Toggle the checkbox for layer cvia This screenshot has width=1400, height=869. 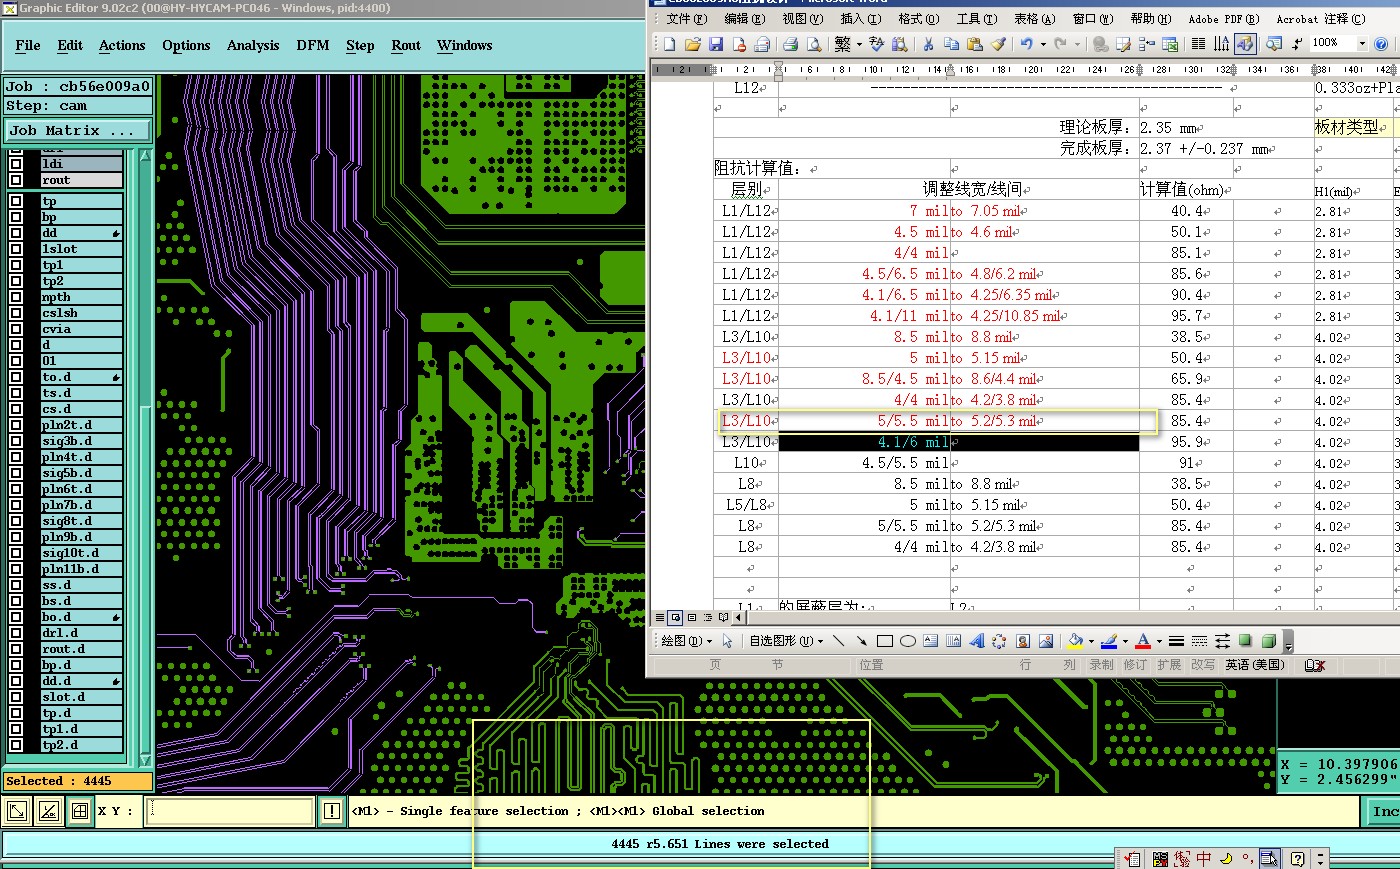[x=16, y=329]
